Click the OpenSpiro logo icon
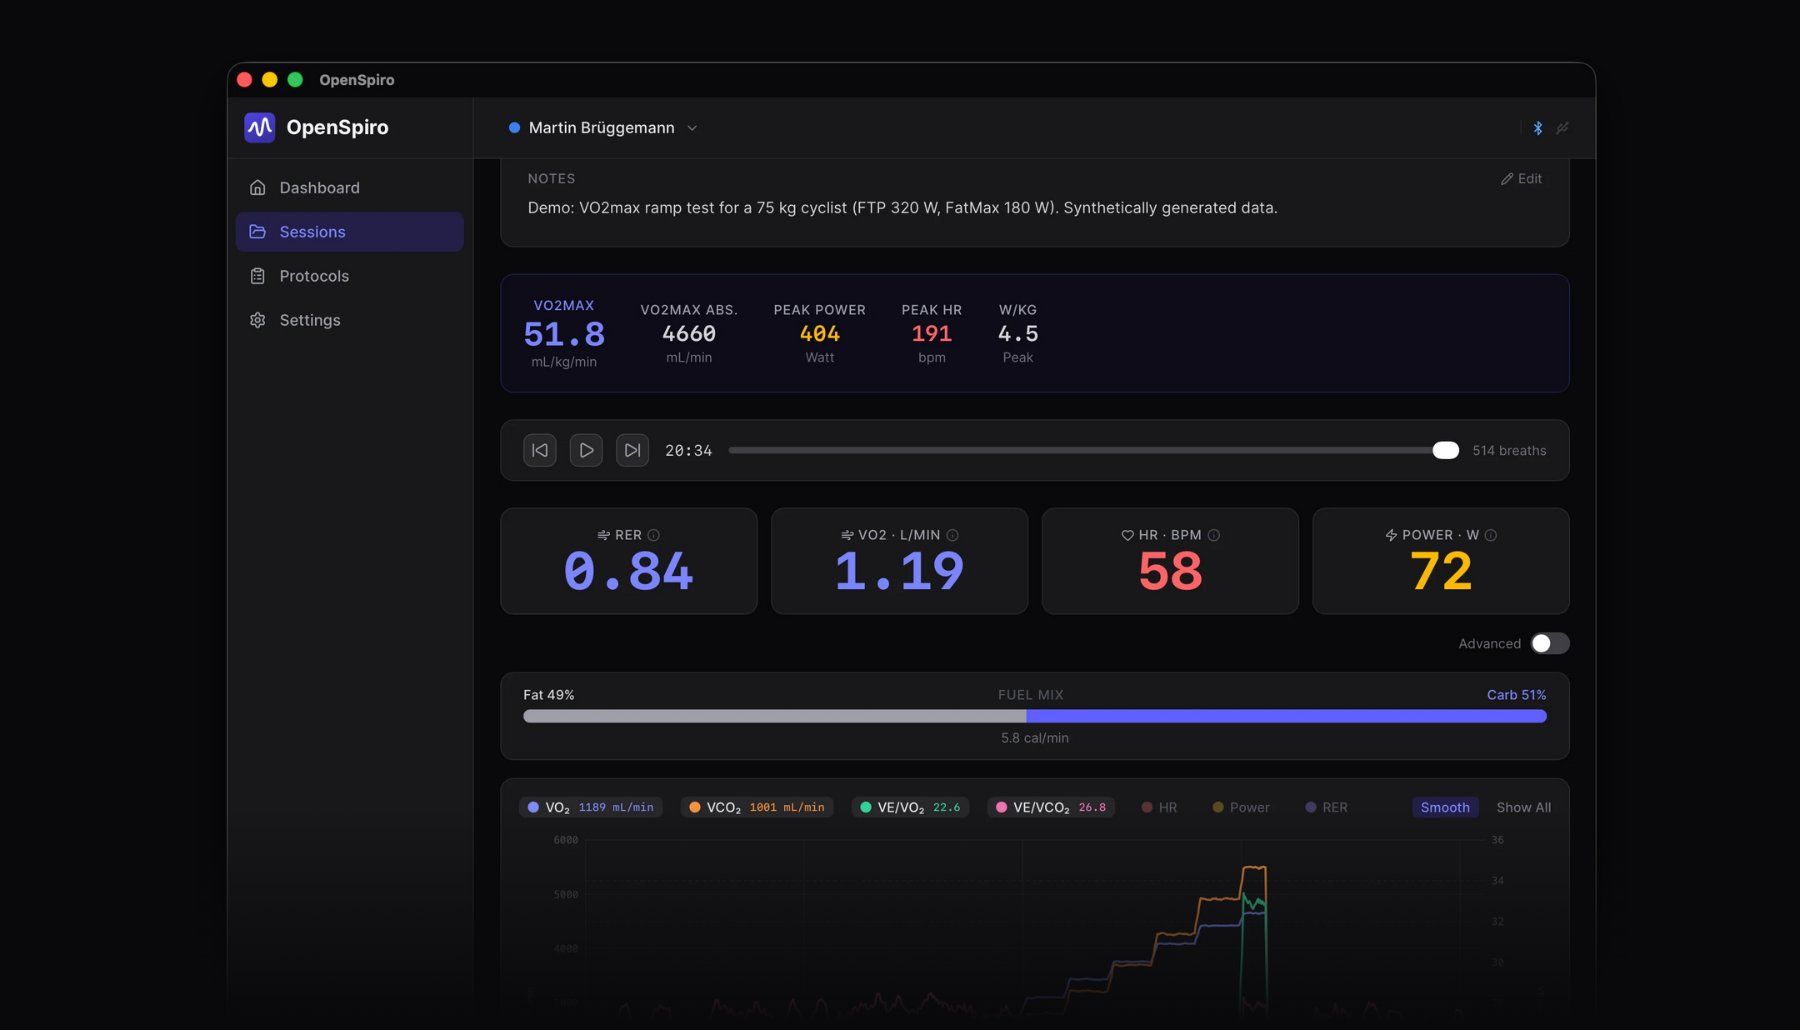 [260, 127]
